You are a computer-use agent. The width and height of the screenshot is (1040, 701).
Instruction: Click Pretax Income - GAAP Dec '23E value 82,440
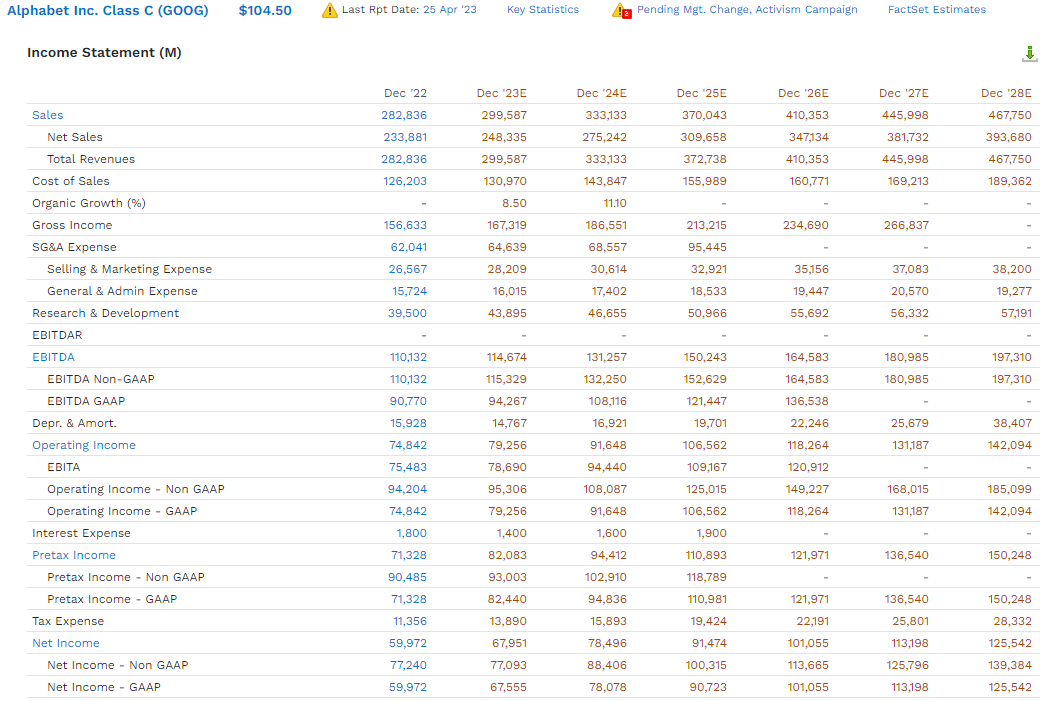point(507,599)
